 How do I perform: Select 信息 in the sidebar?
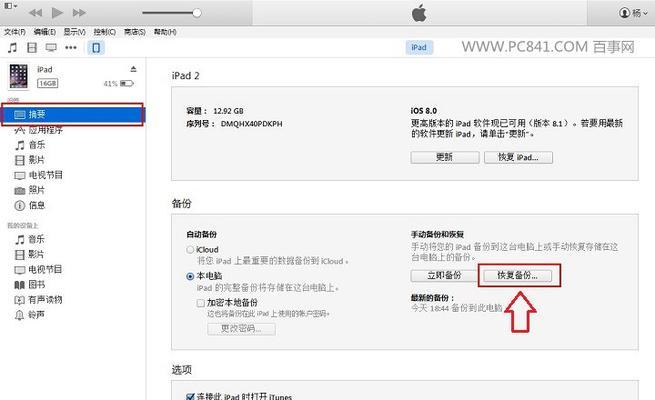coord(37,205)
